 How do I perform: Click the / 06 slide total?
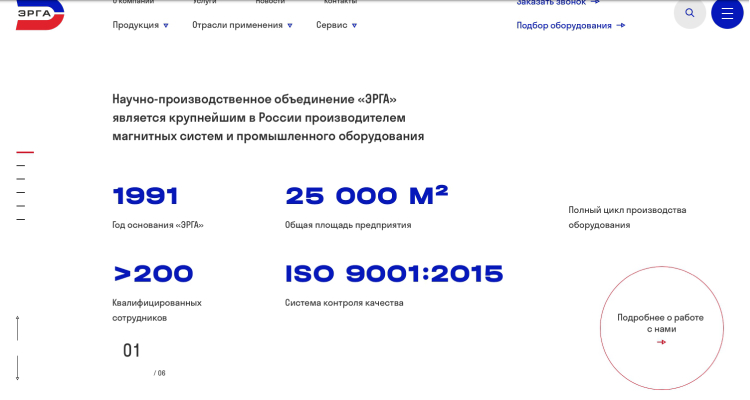(x=160, y=373)
